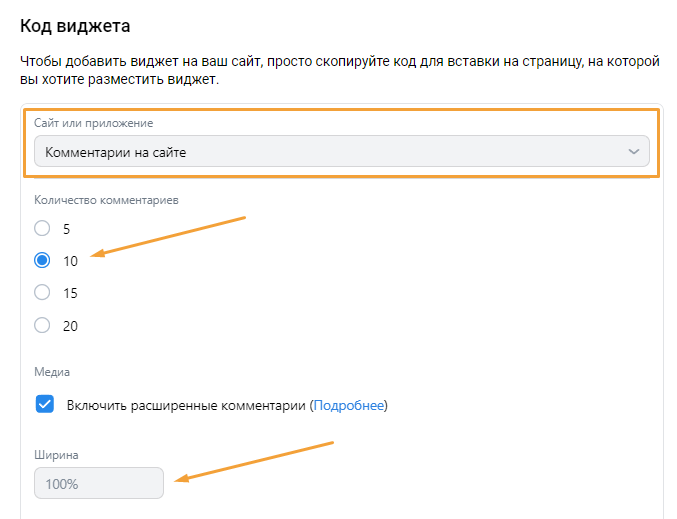This screenshot has height=519, width=677.
Task: Click the widget instructions paragraph text
Action: (x=340, y=70)
